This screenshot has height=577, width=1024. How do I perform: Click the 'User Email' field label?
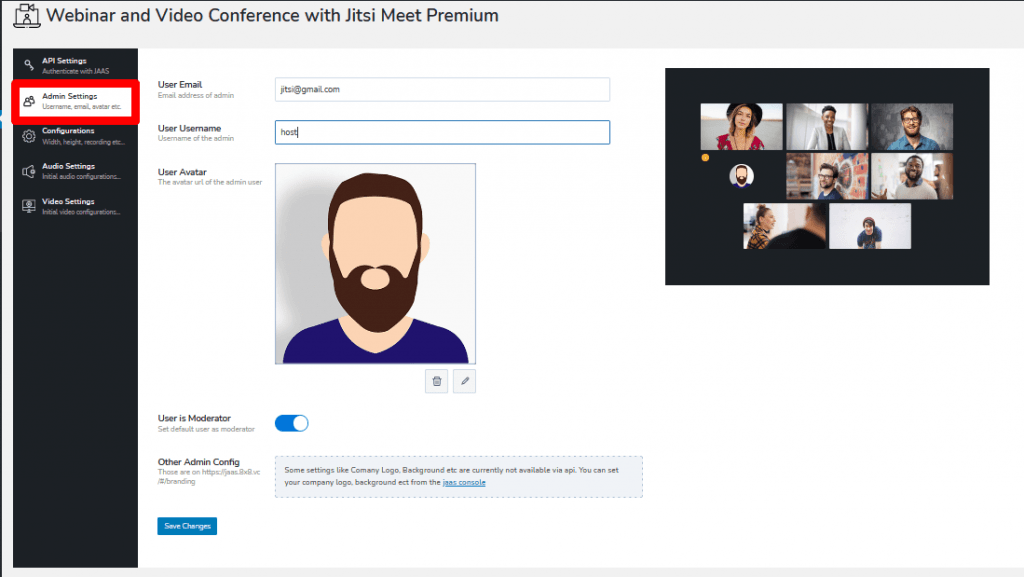[180, 84]
